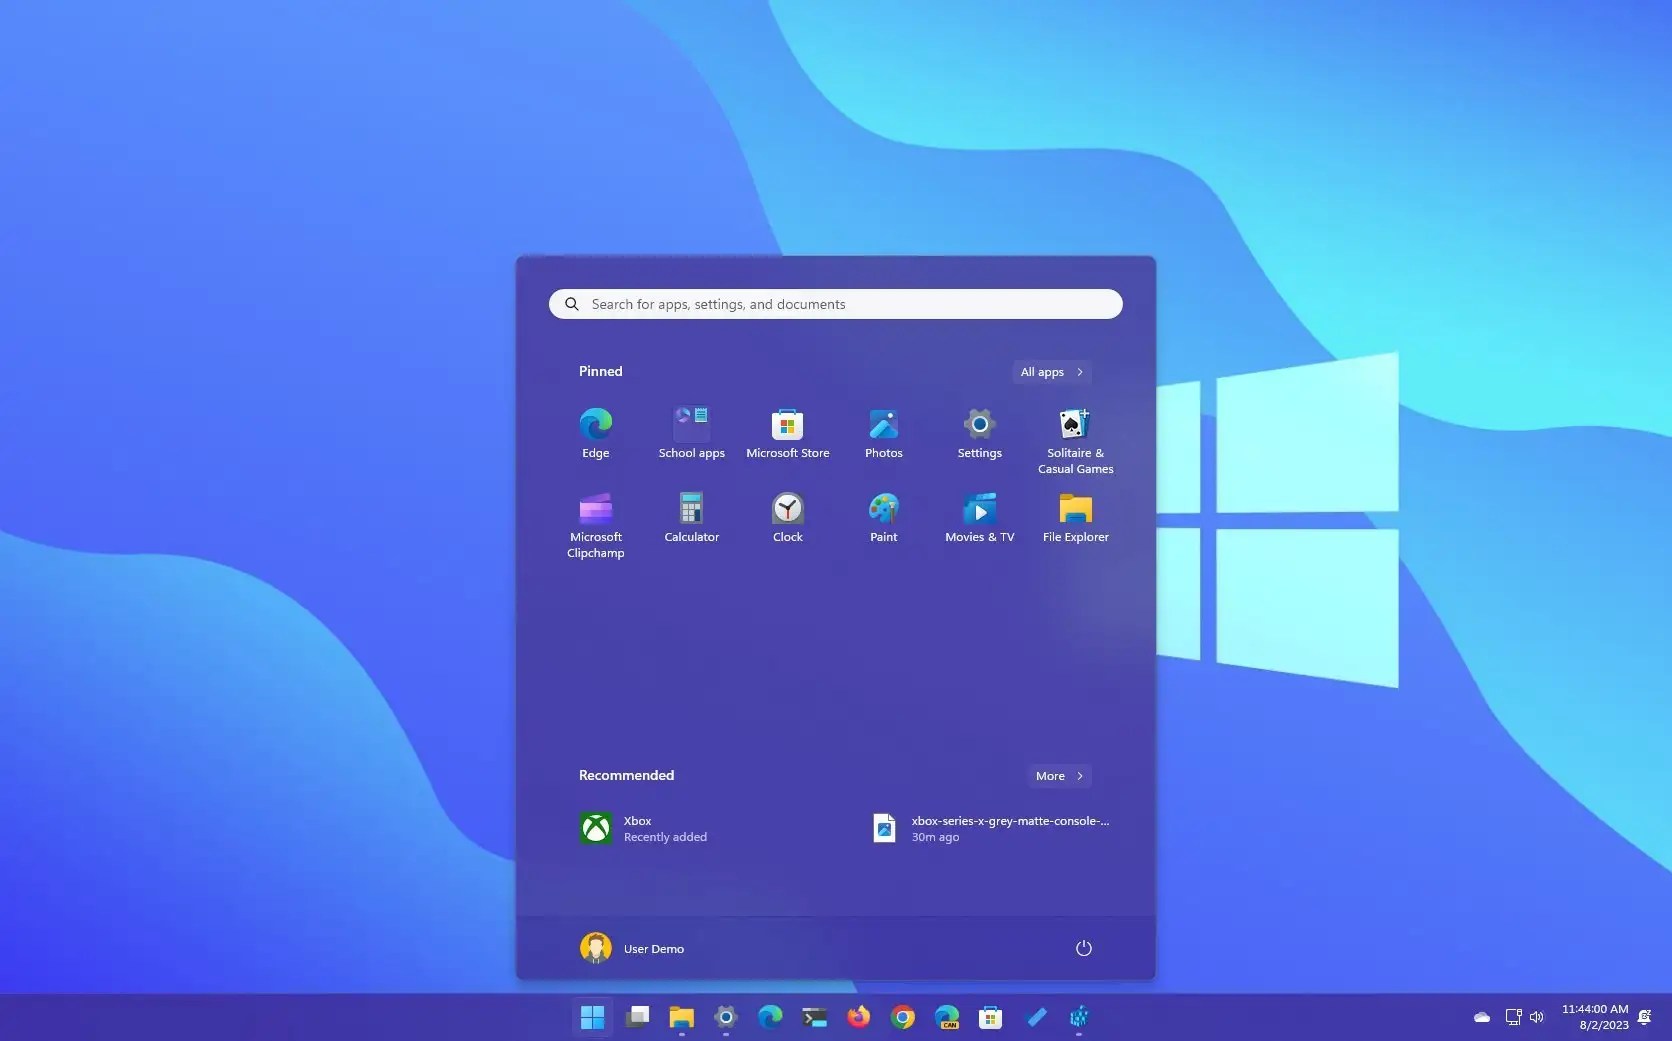This screenshot has width=1672, height=1041.
Task: Open Paint from the pinned apps
Action: (883, 517)
